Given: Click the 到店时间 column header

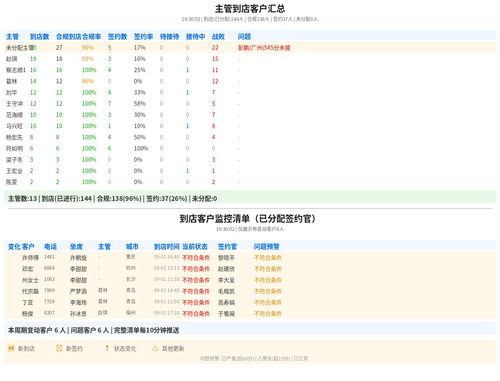Looking at the screenshot, I should pyautogui.click(x=167, y=247).
